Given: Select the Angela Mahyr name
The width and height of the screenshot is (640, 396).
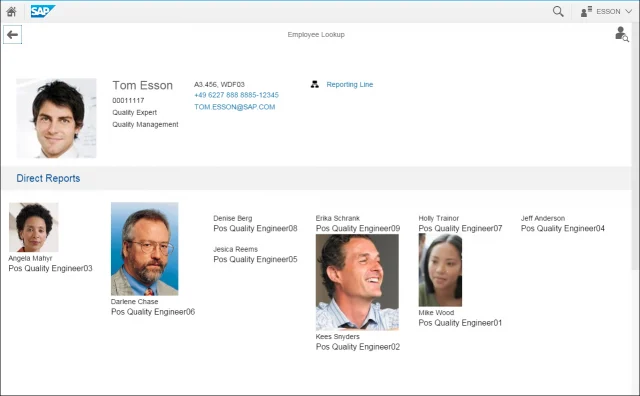Looking at the screenshot, I should click(30, 258).
